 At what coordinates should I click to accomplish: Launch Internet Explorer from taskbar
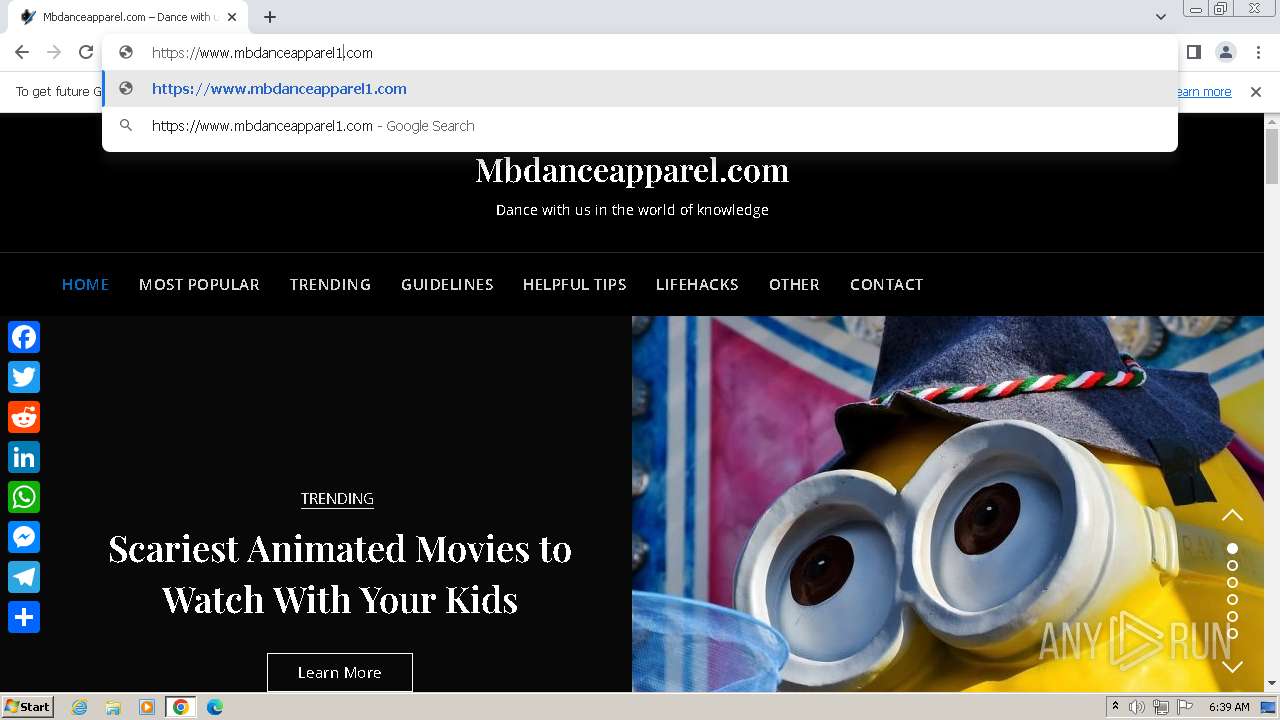pyautogui.click(x=79, y=707)
